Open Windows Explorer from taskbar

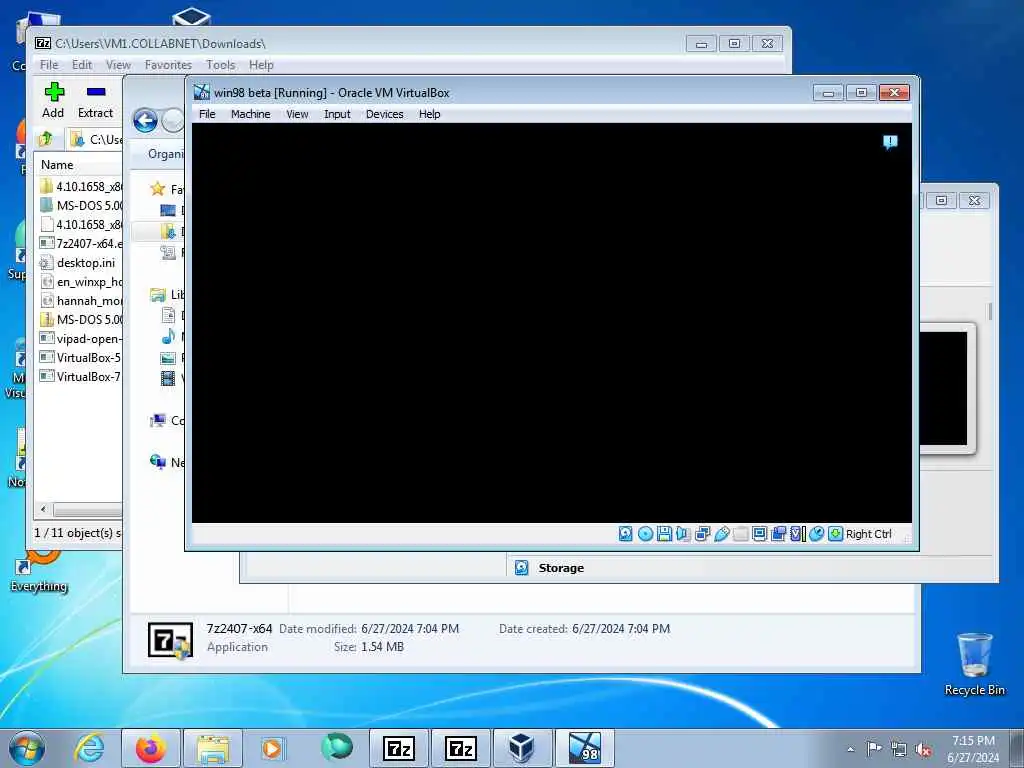point(212,748)
